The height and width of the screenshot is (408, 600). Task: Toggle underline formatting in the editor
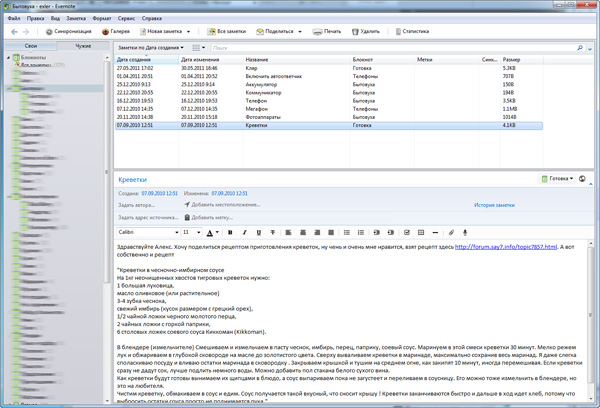258,233
